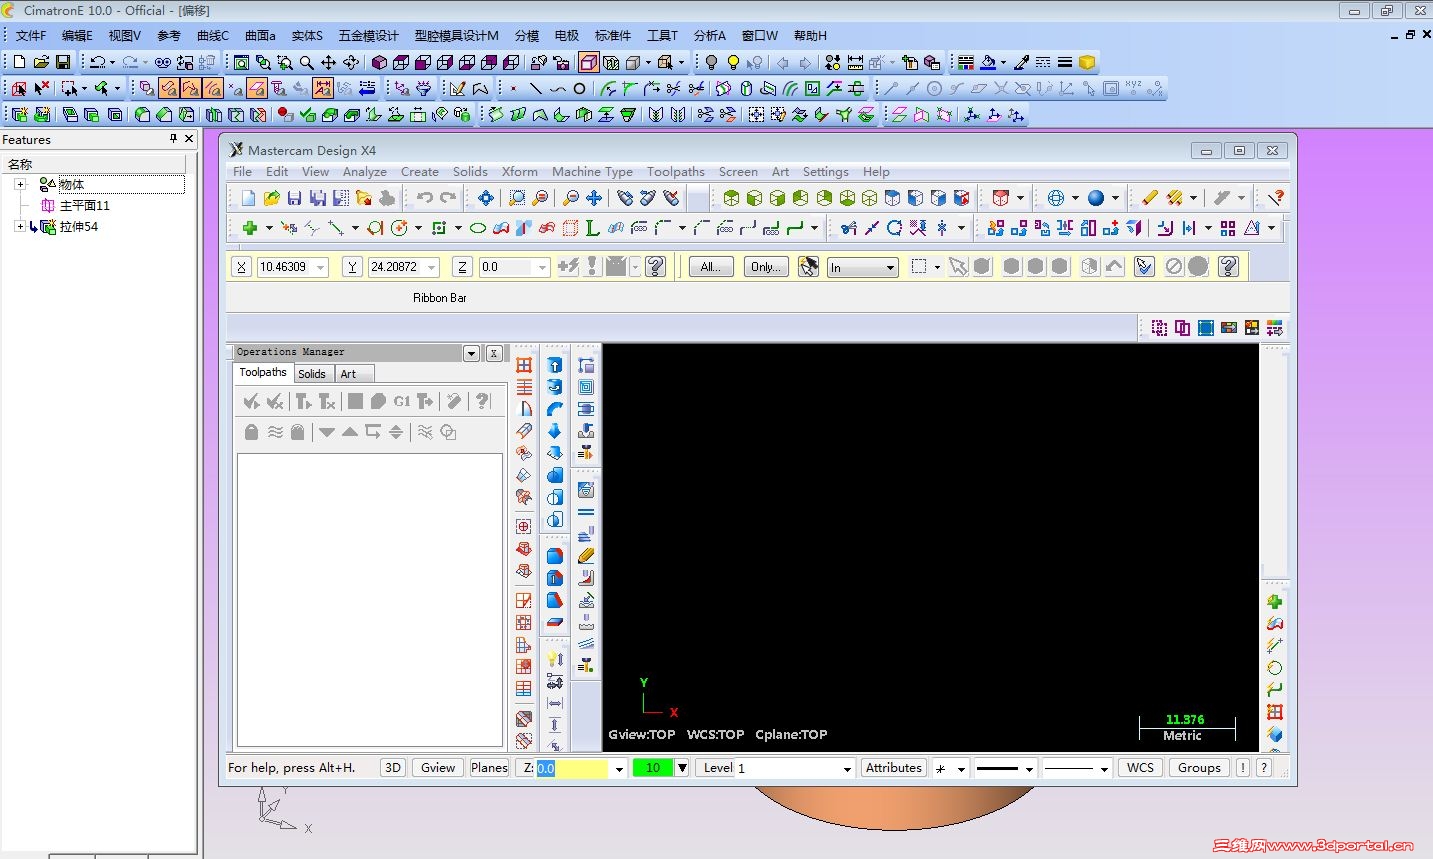
Task: Click the CimatronE magnifier zoom icon
Action: tap(307, 62)
